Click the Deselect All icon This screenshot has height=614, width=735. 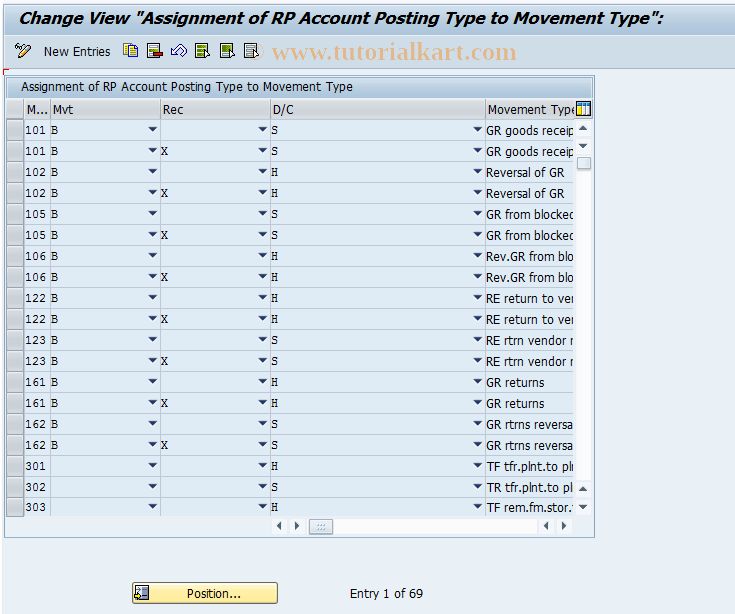coord(252,51)
